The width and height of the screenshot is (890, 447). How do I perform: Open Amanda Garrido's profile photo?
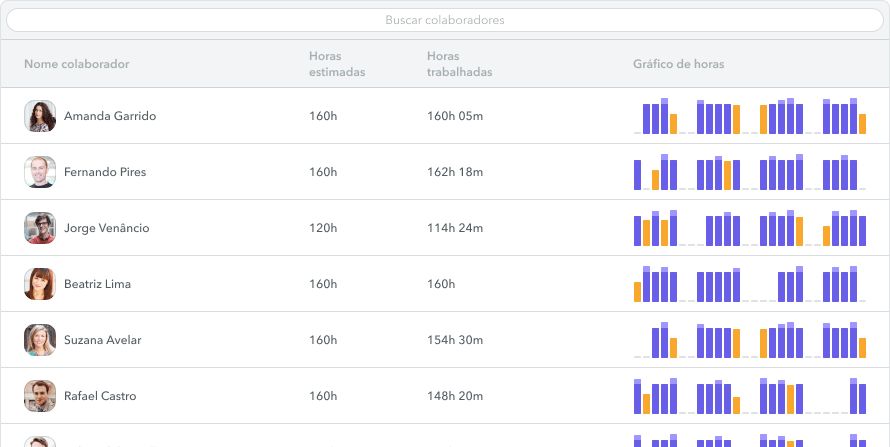40,116
